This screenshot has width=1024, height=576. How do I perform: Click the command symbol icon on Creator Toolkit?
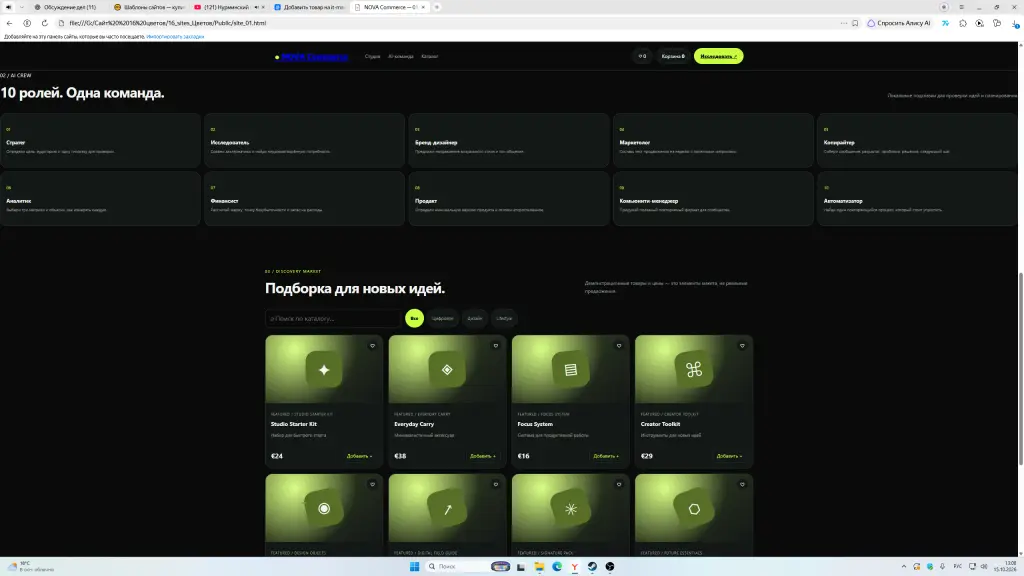(694, 370)
